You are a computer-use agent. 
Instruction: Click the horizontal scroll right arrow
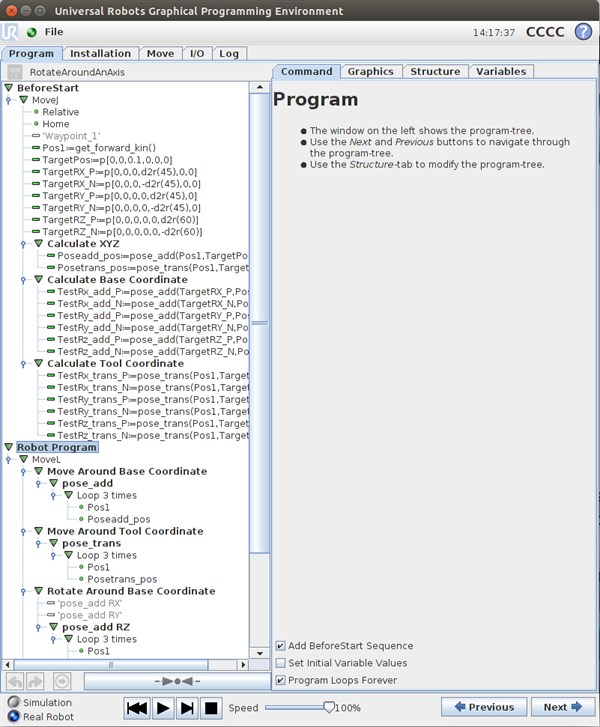tap(243, 665)
